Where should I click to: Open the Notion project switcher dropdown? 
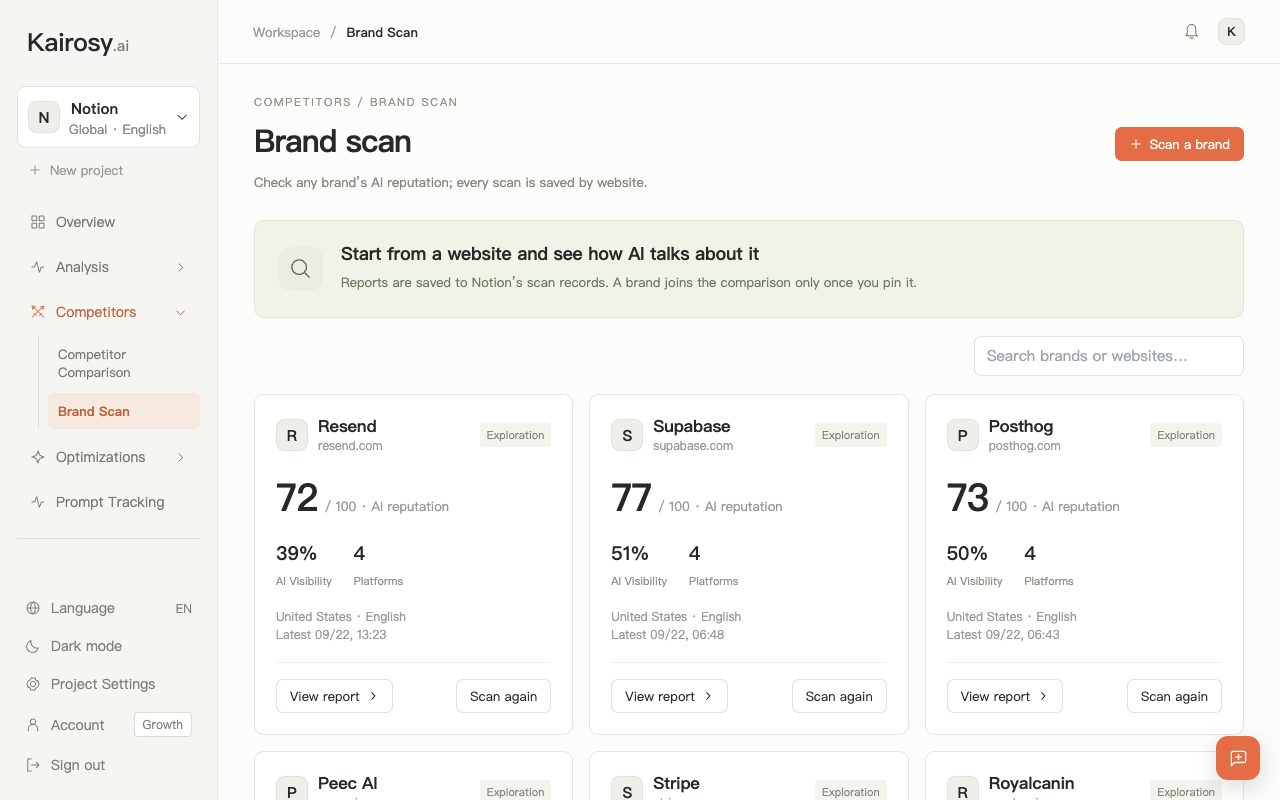pyautogui.click(x=108, y=117)
